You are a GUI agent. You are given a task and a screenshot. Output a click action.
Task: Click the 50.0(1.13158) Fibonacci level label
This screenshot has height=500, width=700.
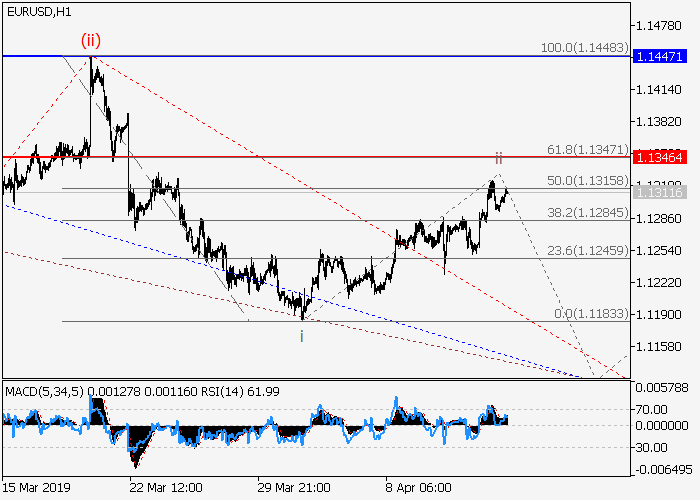[x=587, y=180]
